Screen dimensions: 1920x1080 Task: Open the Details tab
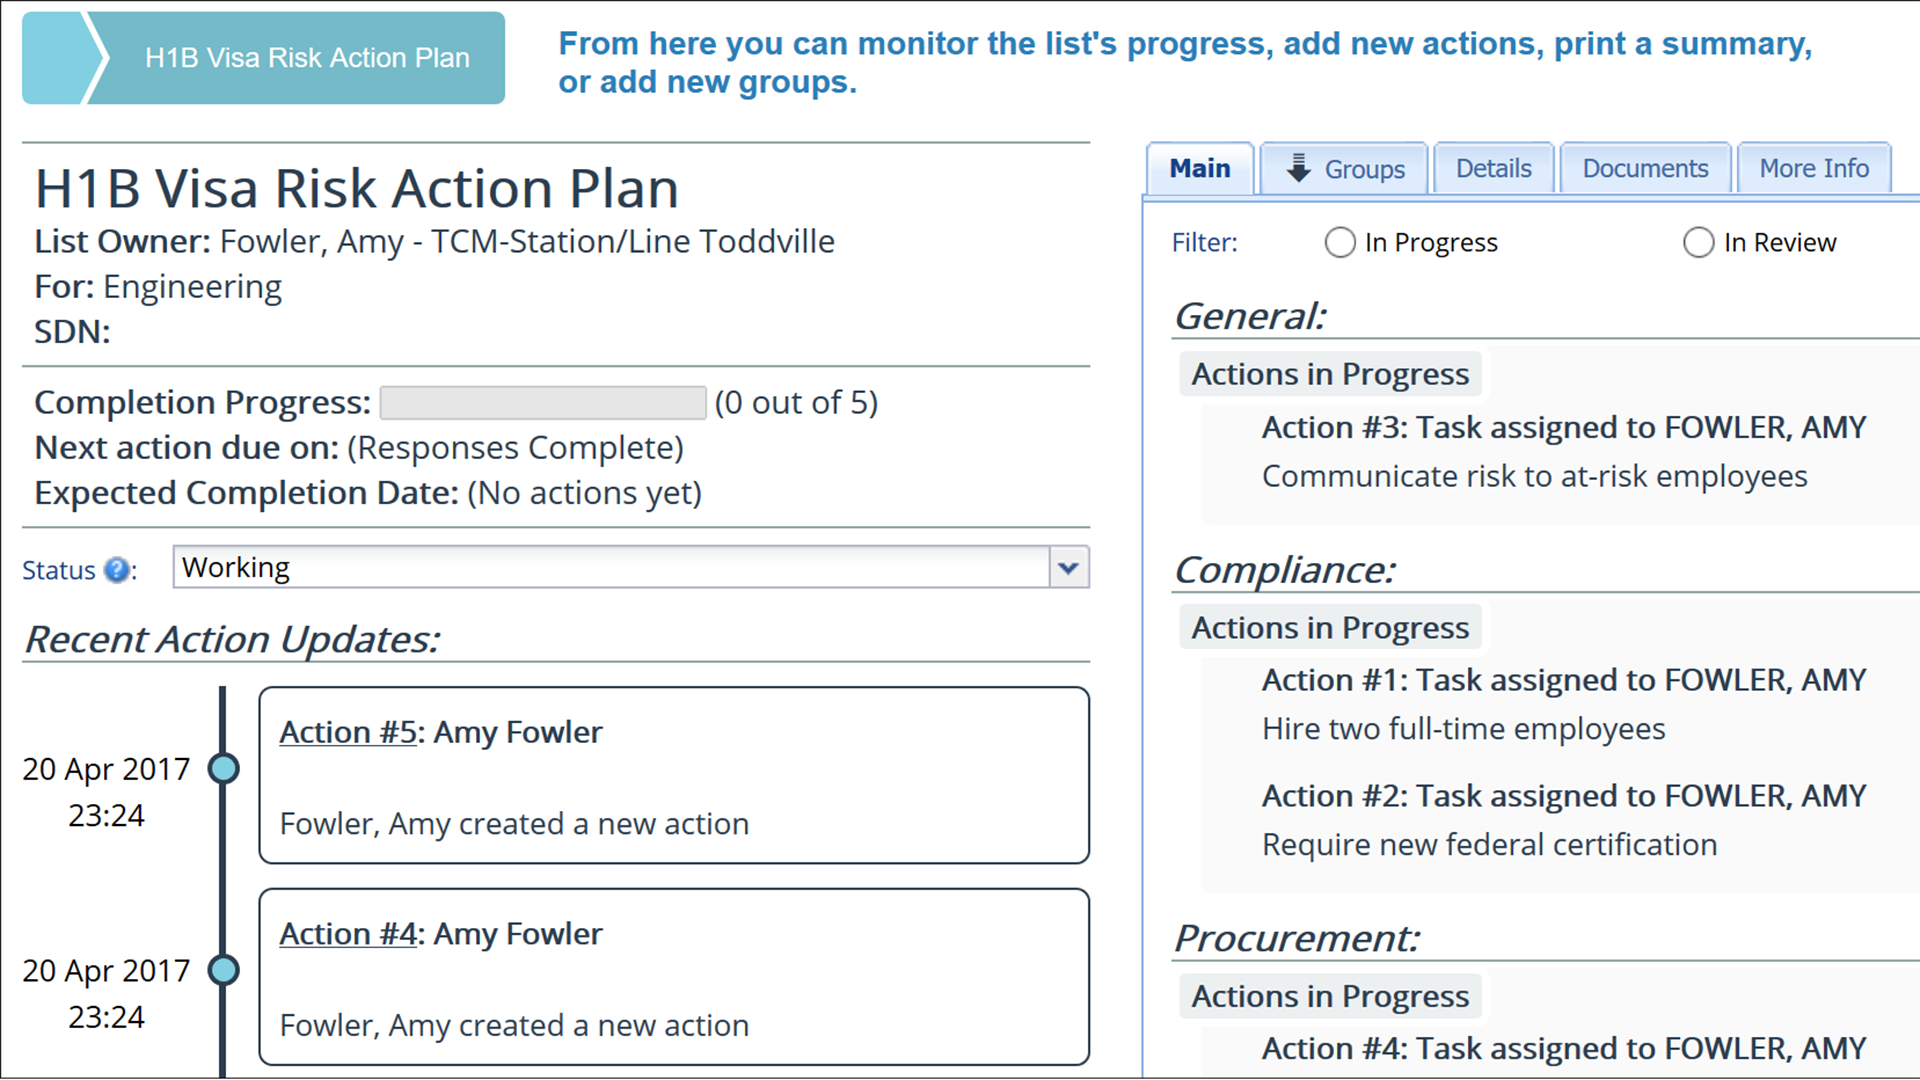pos(1493,168)
